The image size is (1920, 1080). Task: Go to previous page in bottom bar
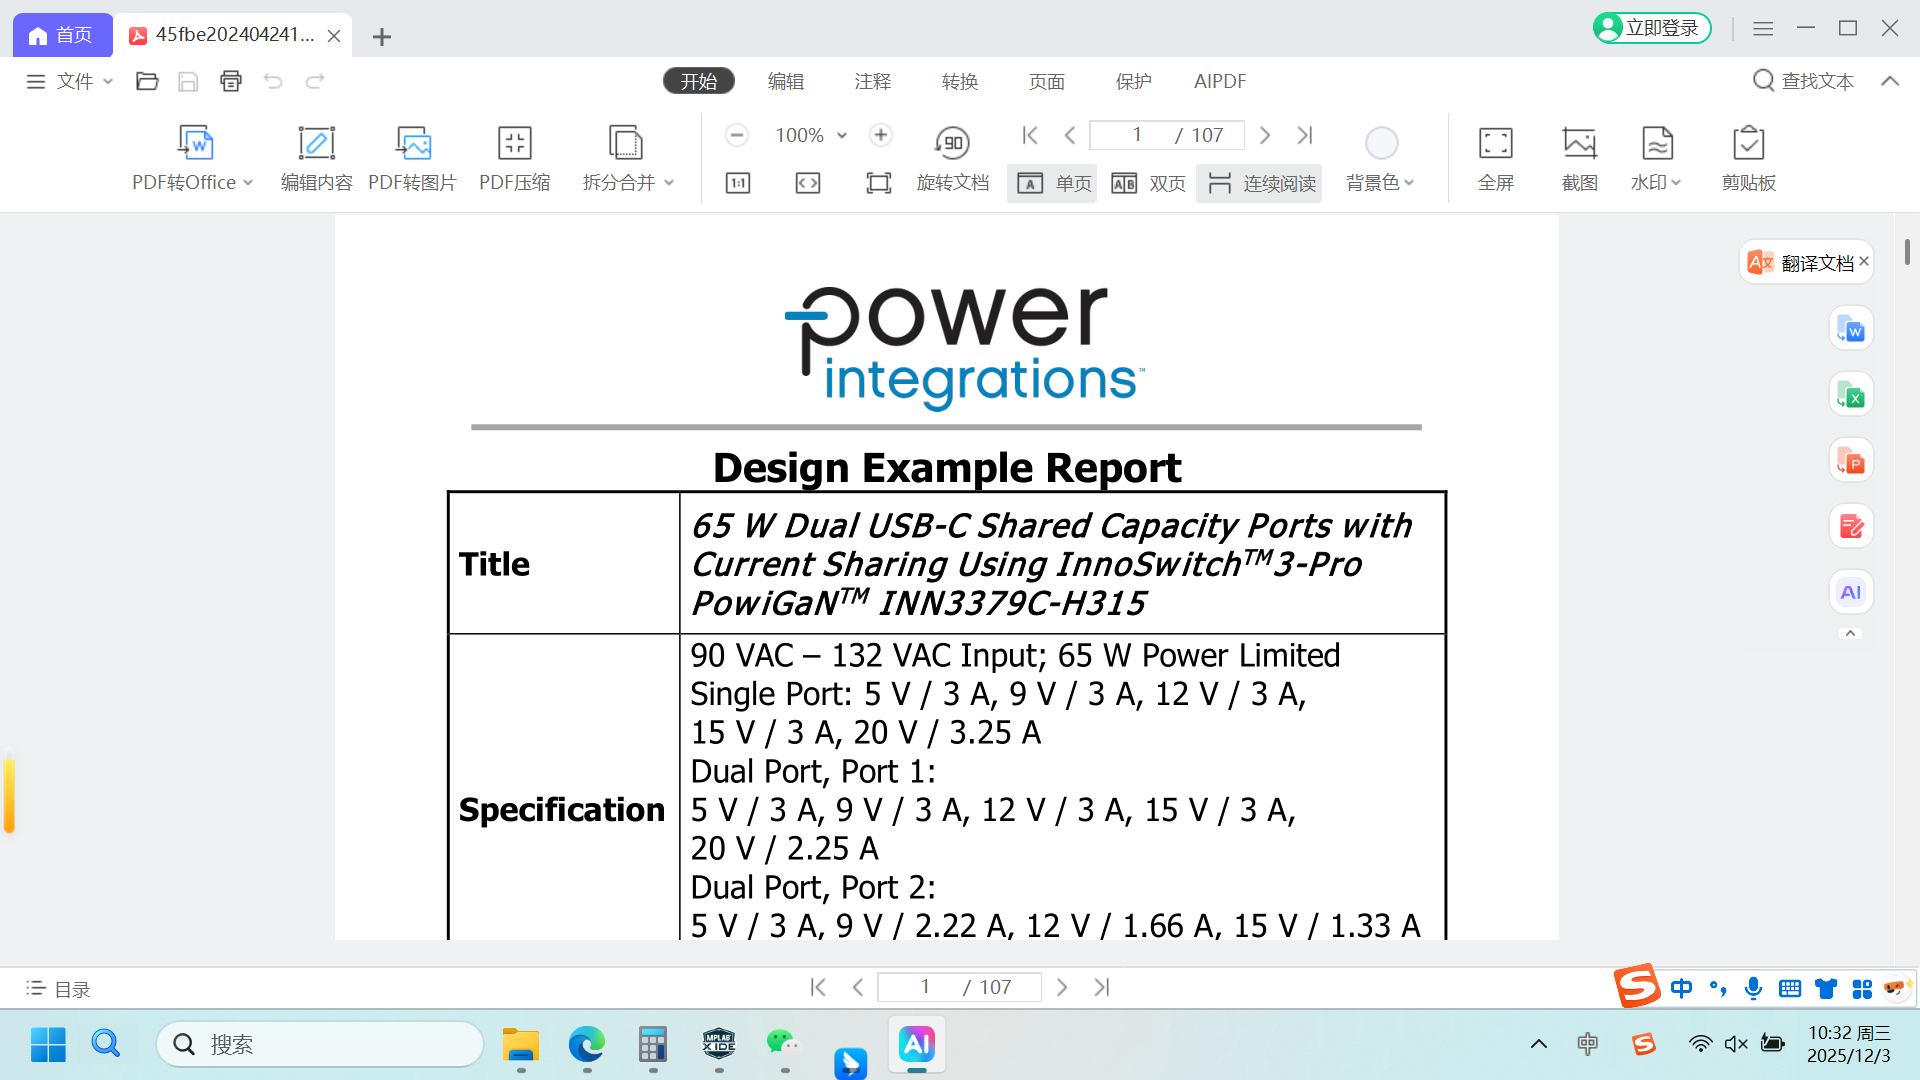pos(858,987)
